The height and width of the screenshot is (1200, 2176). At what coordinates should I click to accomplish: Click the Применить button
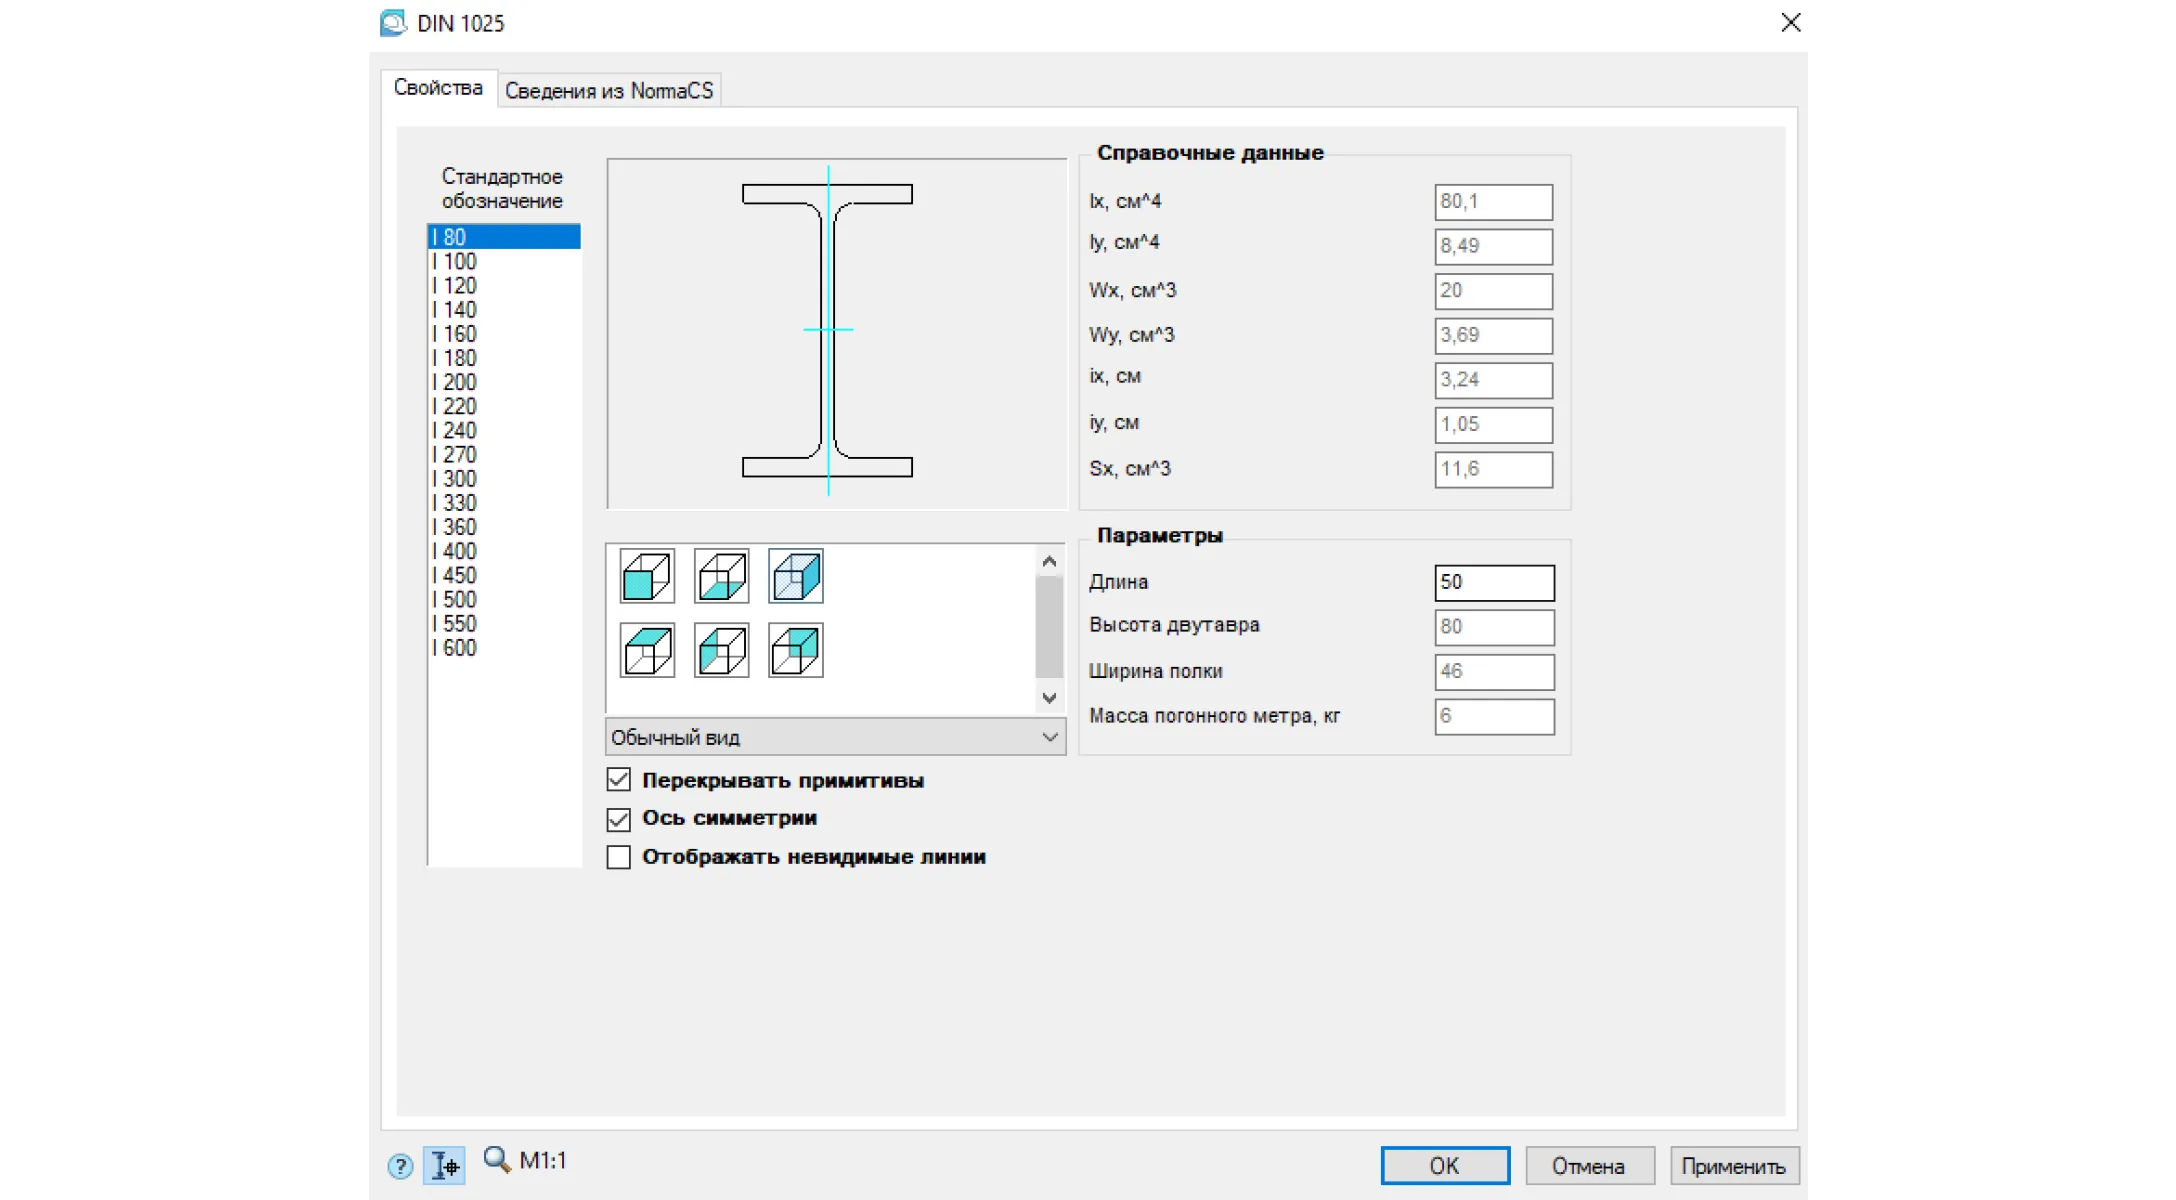click(x=1733, y=1166)
